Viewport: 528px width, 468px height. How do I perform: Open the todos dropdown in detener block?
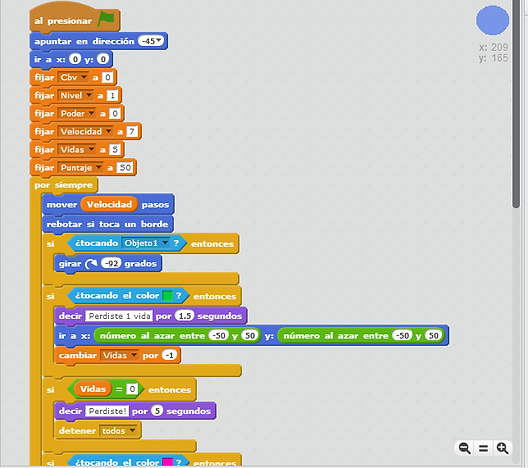pyautogui.click(x=132, y=431)
